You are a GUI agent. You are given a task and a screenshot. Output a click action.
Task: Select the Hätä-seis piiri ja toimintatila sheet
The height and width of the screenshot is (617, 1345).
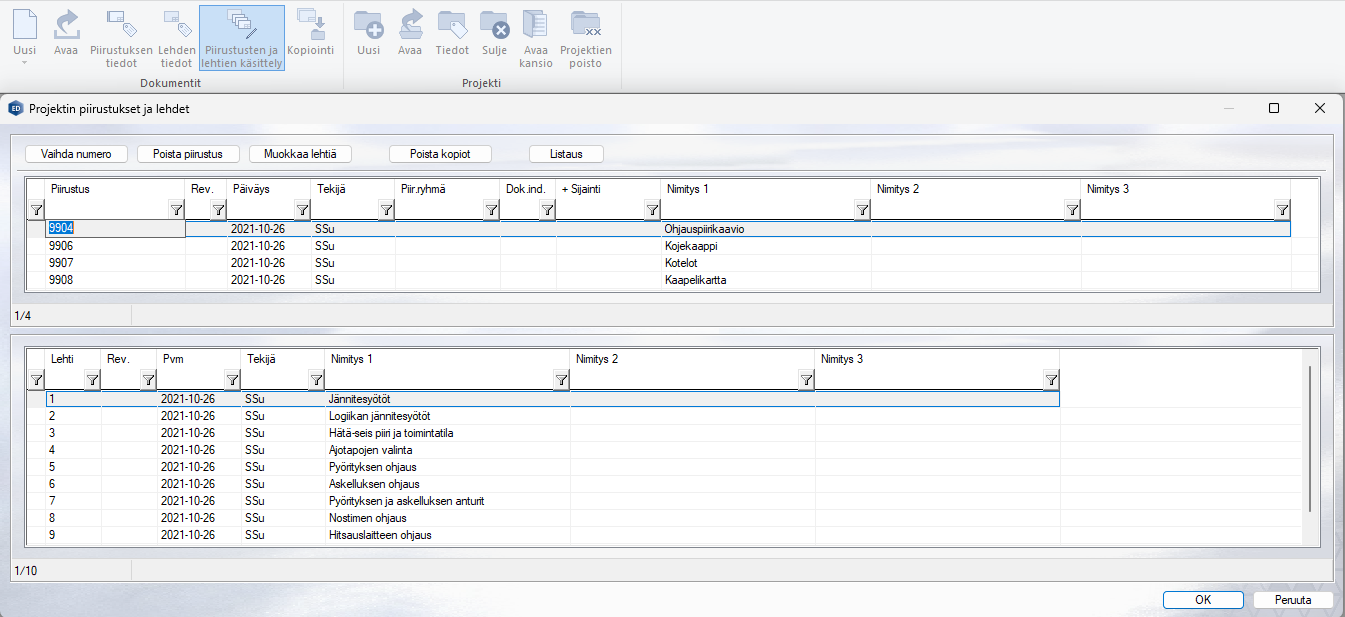[x=391, y=433]
